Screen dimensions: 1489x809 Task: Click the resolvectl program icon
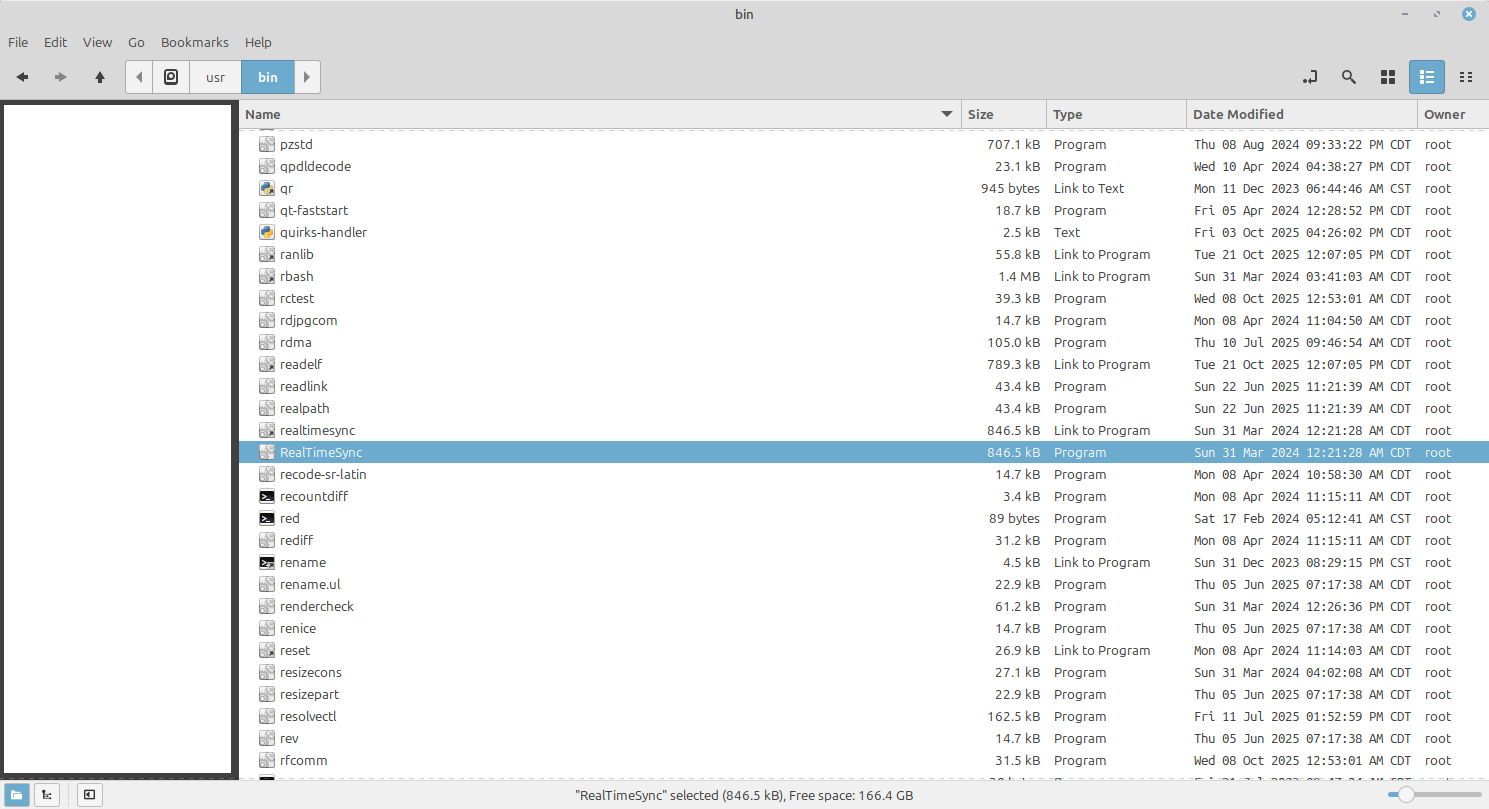click(267, 716)
